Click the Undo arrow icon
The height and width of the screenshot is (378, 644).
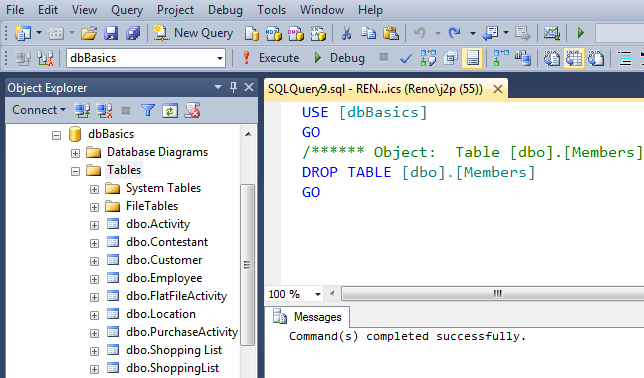tap(419, 33)
